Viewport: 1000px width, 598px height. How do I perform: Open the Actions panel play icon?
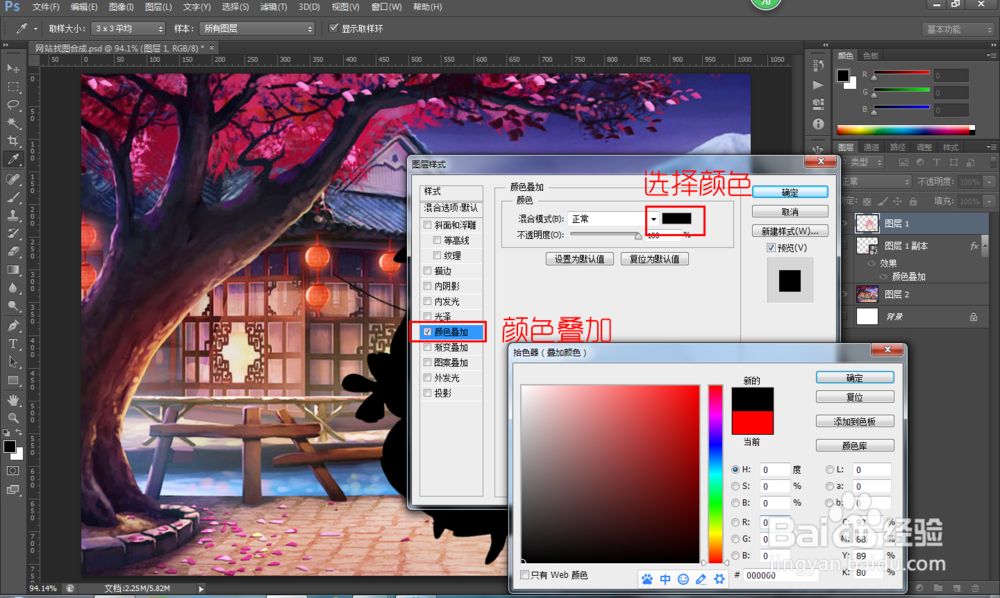818,85
